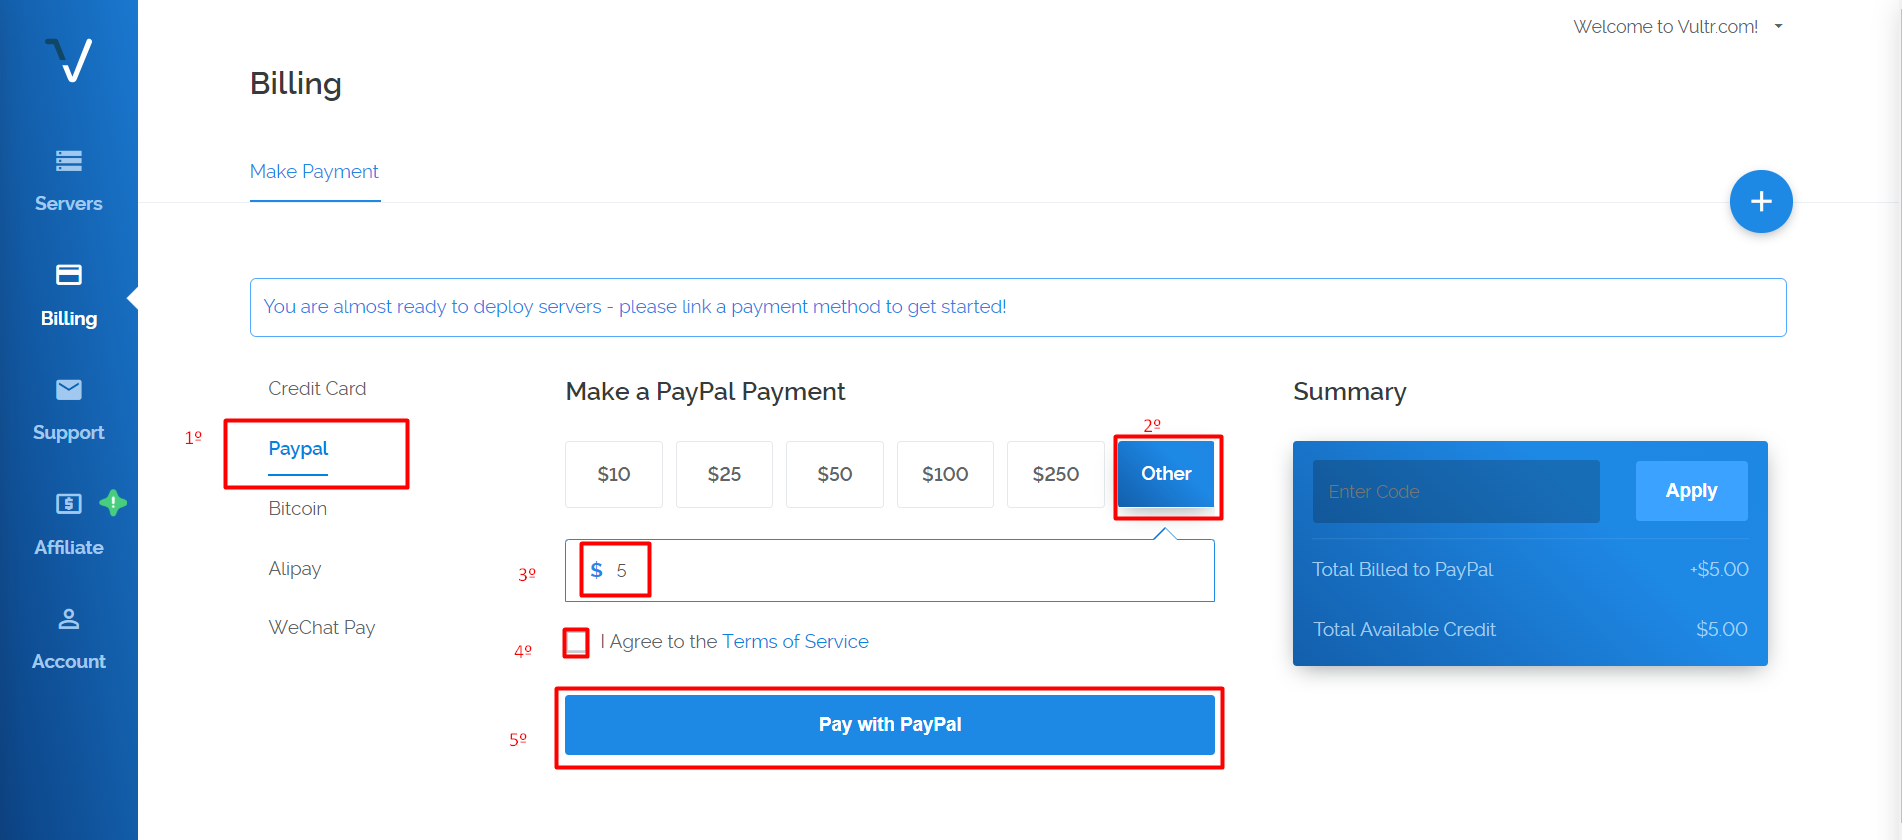Click the Total Available Credit label
This screenshot has width=1902, height=840.
(1404, 629)
